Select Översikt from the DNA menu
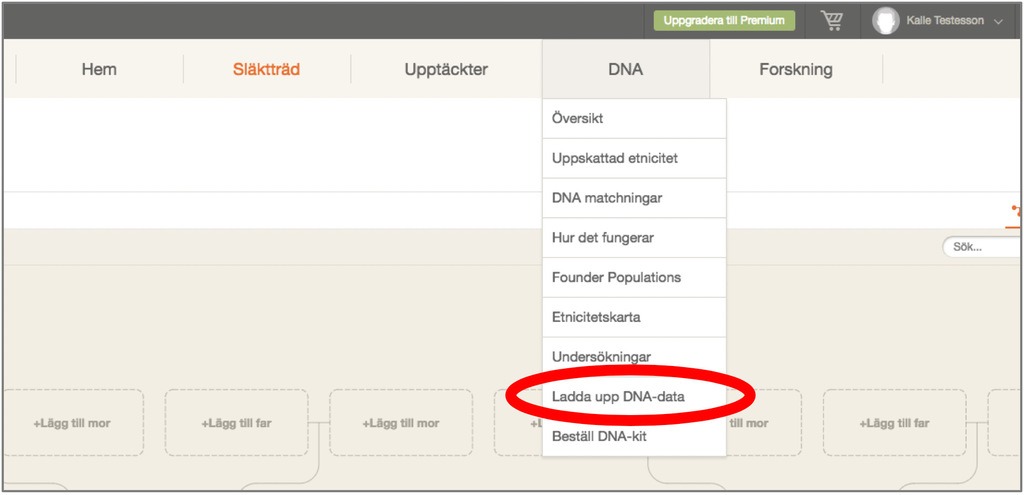The image size is (1024, 495). pyautogui.click(x=578, y=118)
